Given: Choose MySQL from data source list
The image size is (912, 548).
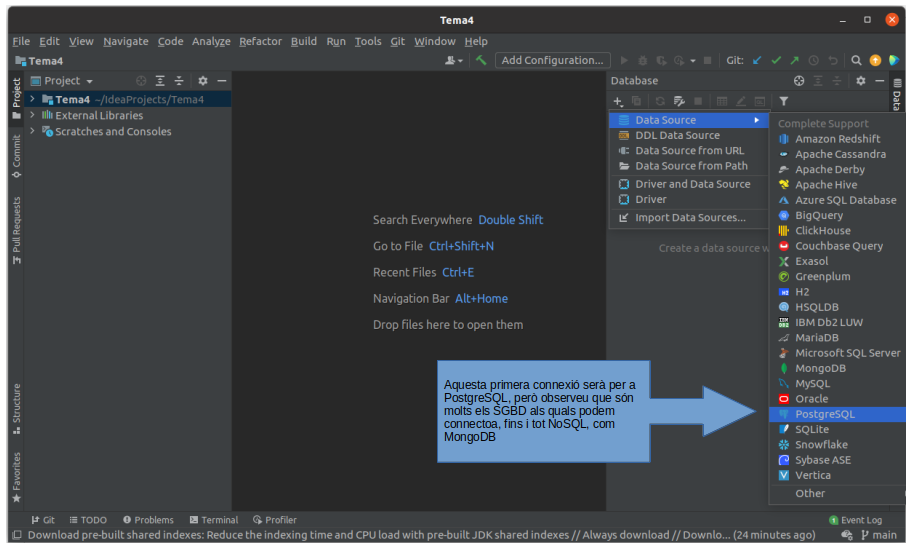Looking at the screenshot, I should pyautogui.click(x=837, y=383).
